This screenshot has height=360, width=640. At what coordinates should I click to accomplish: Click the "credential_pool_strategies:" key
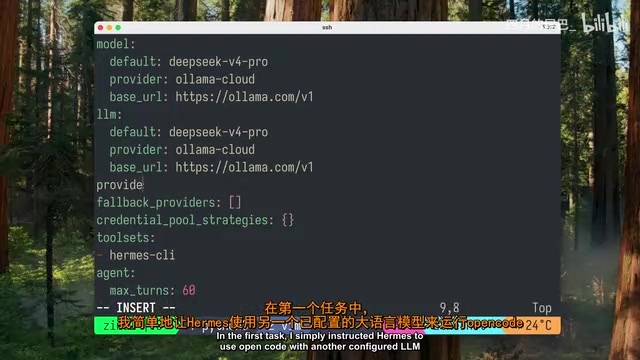[x=185, y=220]
